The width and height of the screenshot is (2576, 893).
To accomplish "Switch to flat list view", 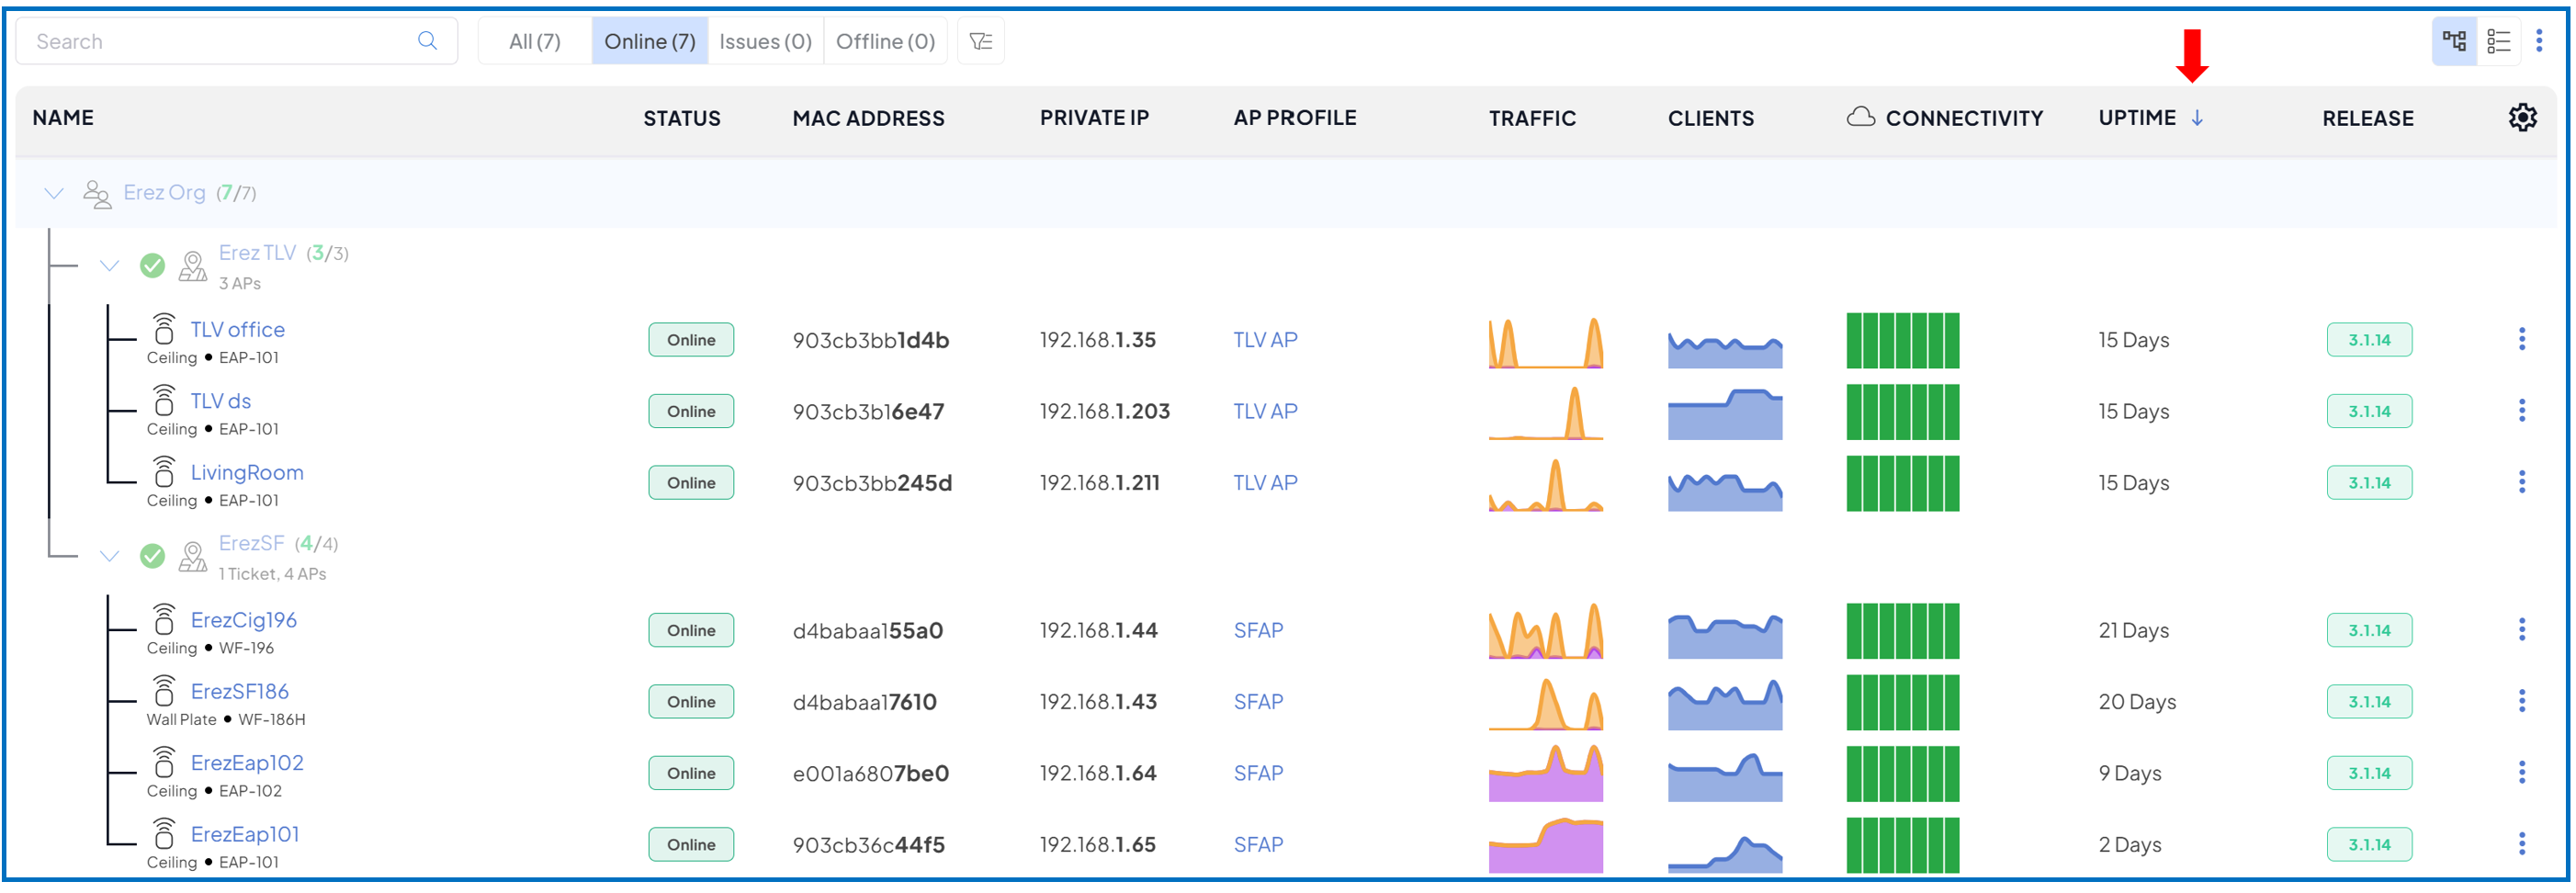I will (2499, 41).
